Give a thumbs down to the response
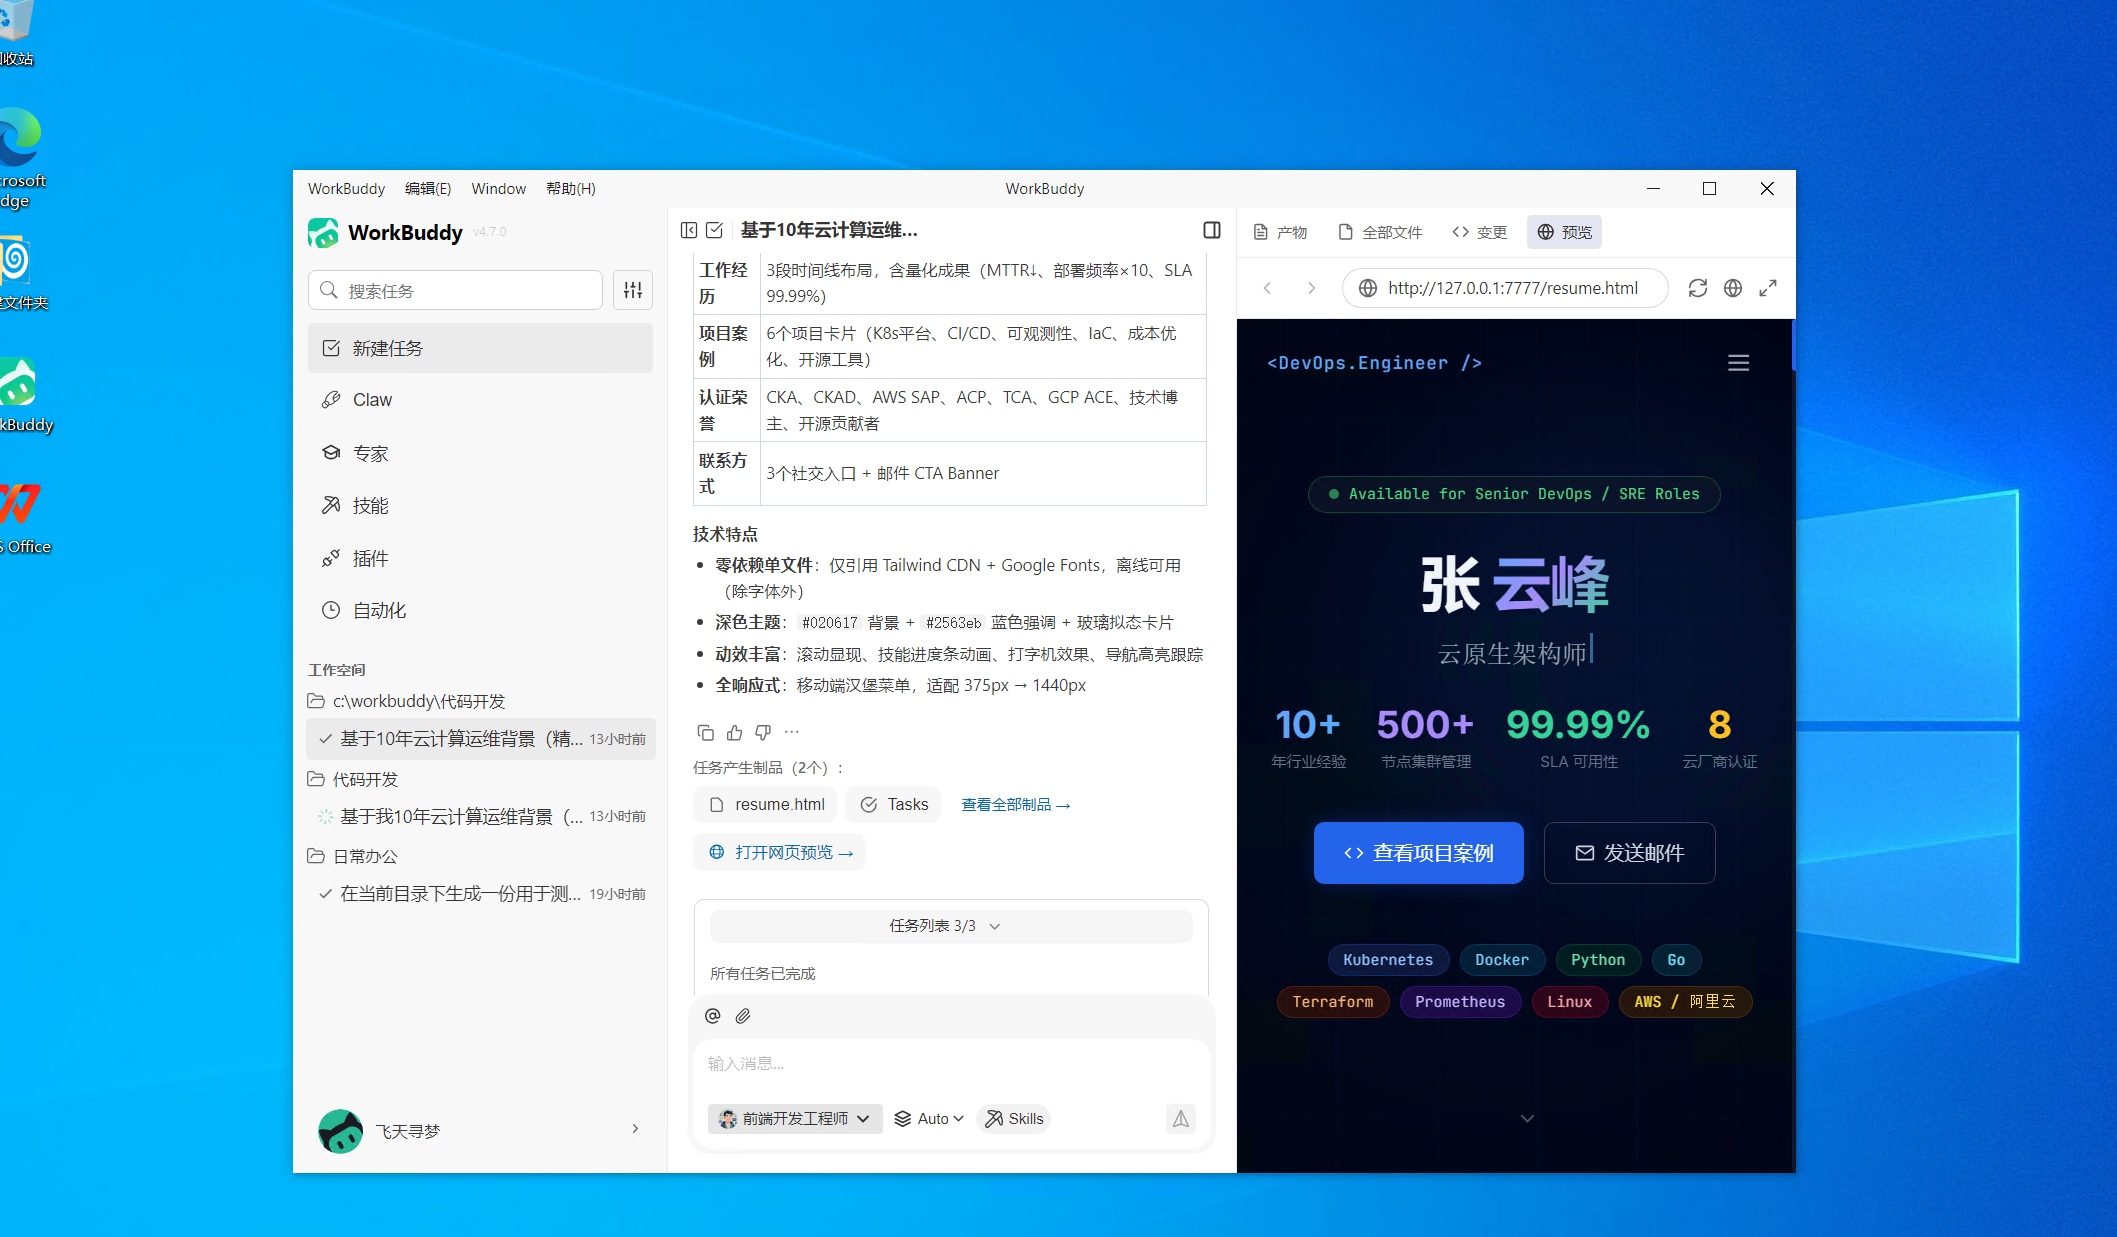Screen dimensions: 2117x1237 (762, 732)
